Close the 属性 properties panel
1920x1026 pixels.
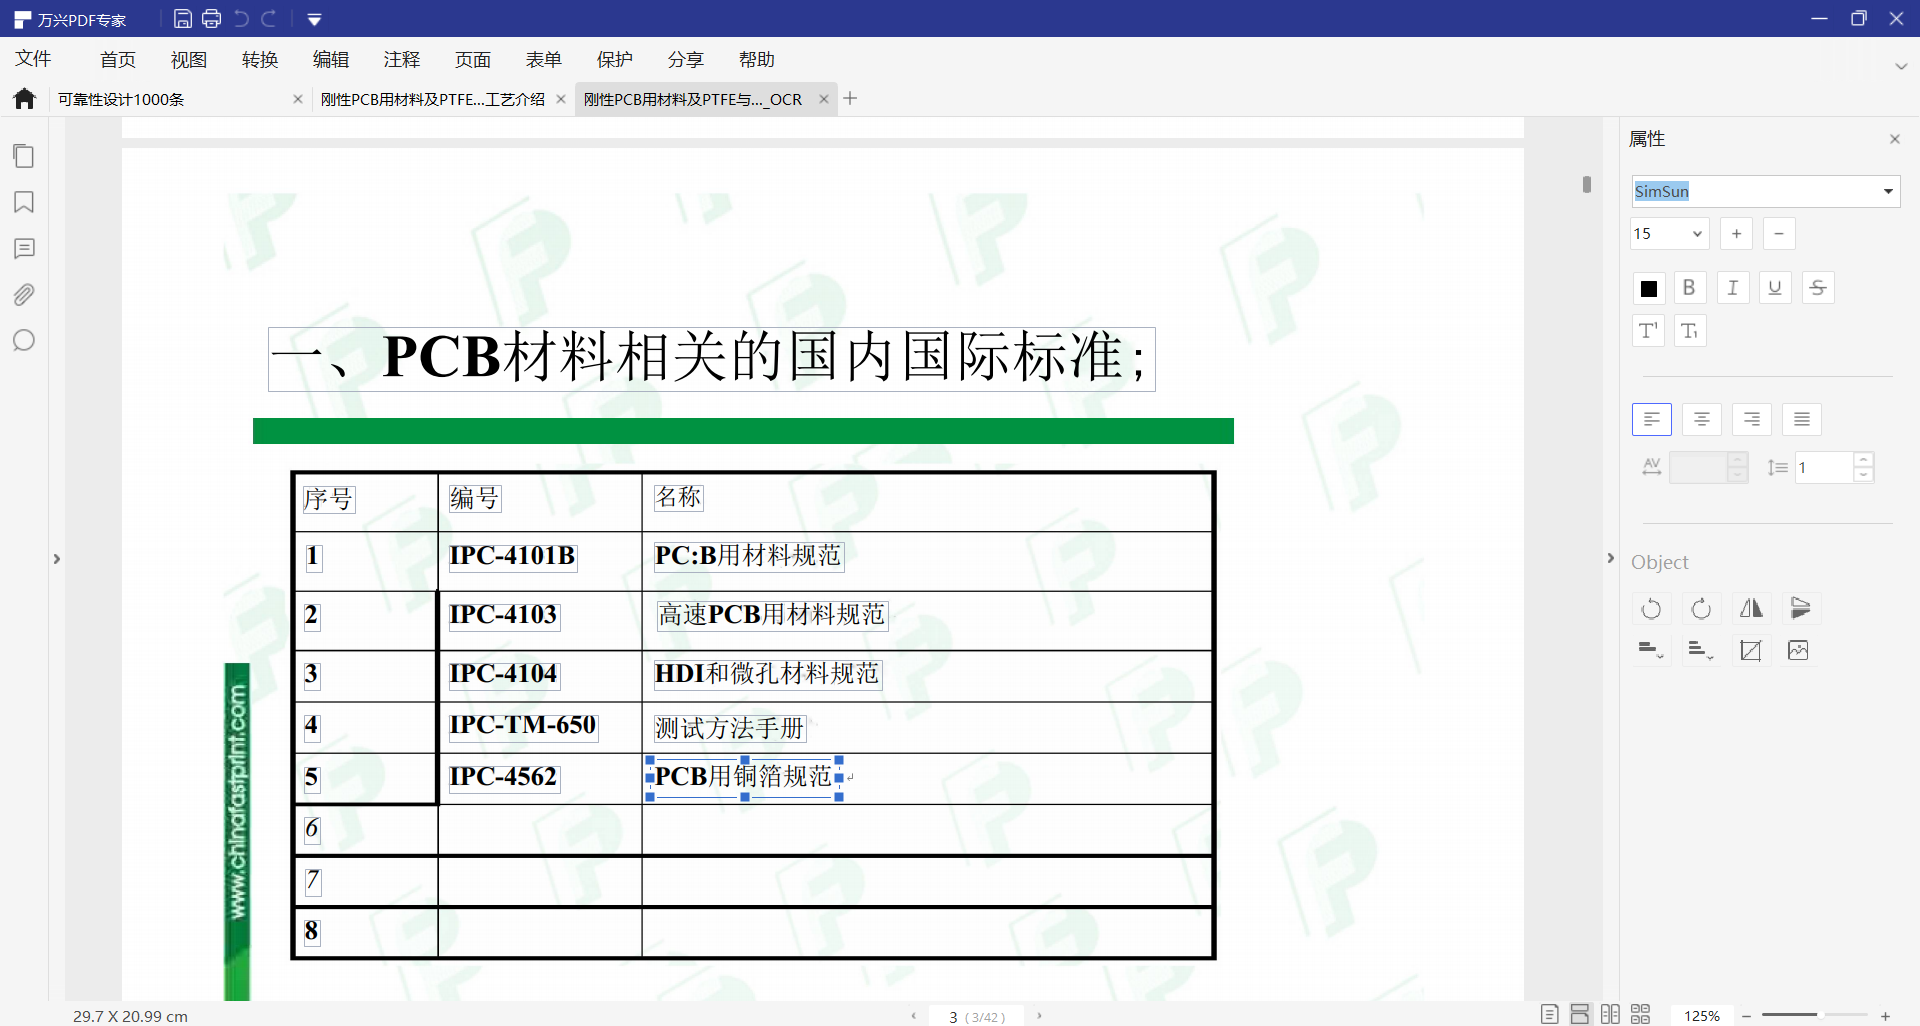click(x=1894, y=139)
